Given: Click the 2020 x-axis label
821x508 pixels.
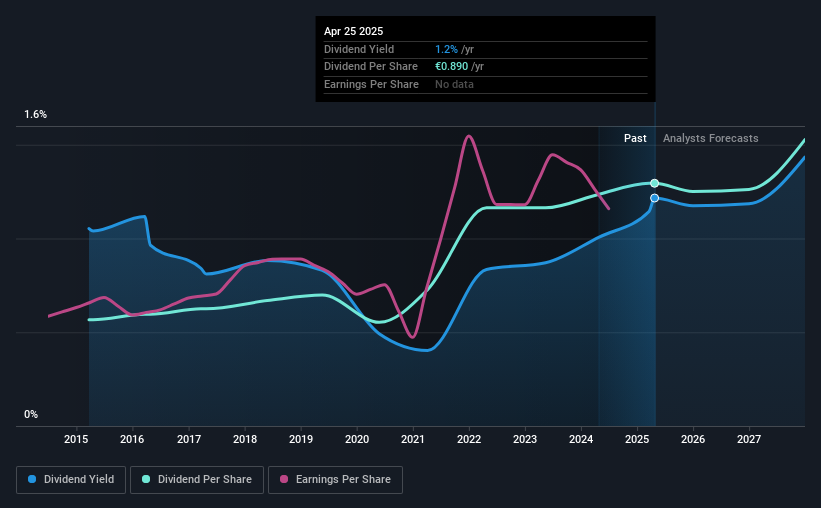Looking at the screenshot, I should pos(357,439).
